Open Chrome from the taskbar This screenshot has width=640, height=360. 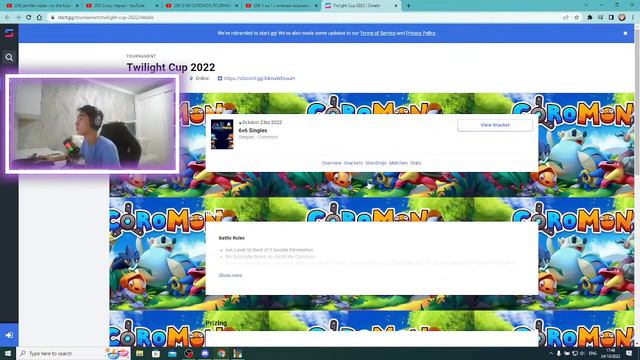click(221, 353)
